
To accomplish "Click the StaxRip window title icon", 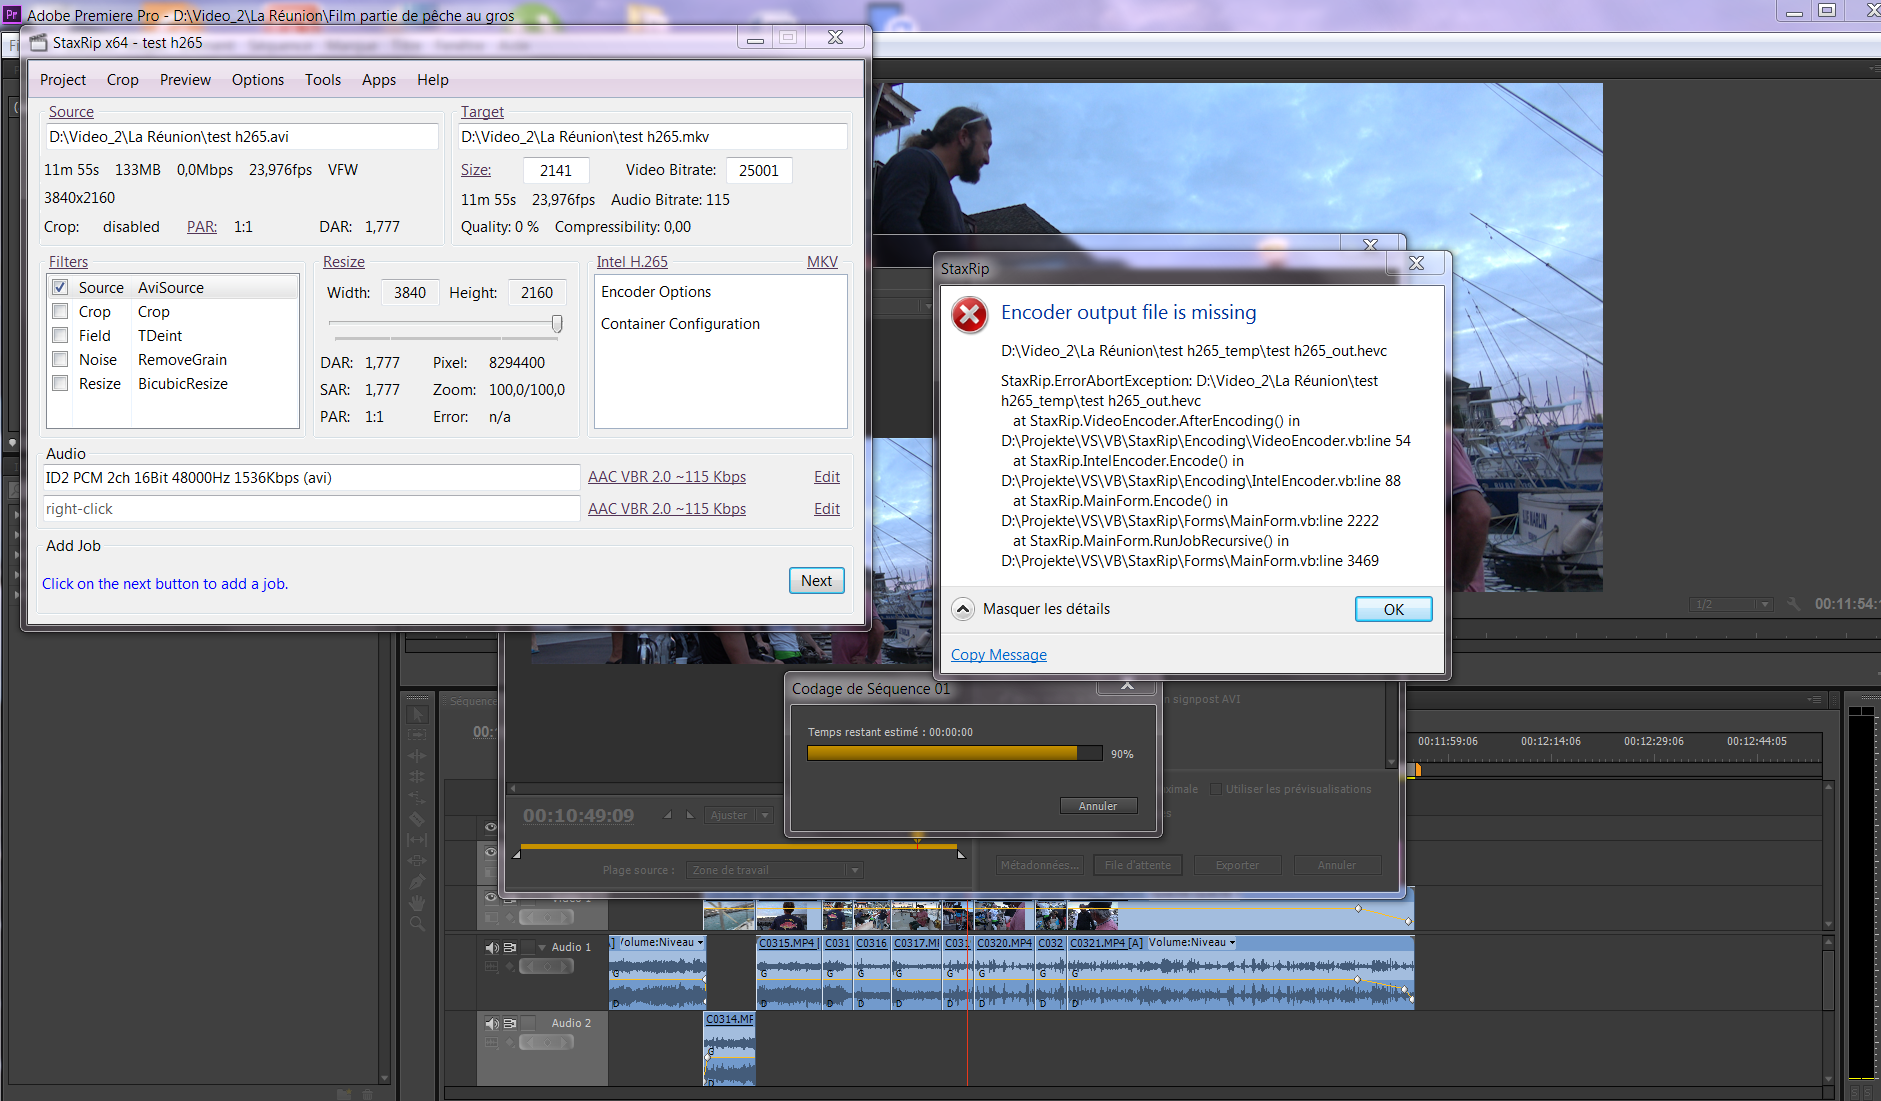I will 39,42.
